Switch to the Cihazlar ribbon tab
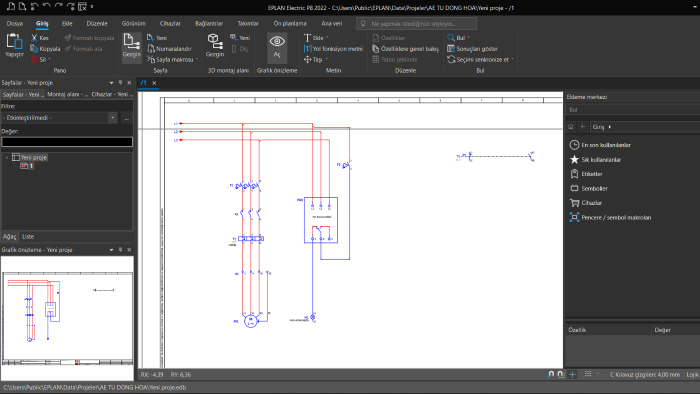 pyautogui.click(x=170, y=23)
